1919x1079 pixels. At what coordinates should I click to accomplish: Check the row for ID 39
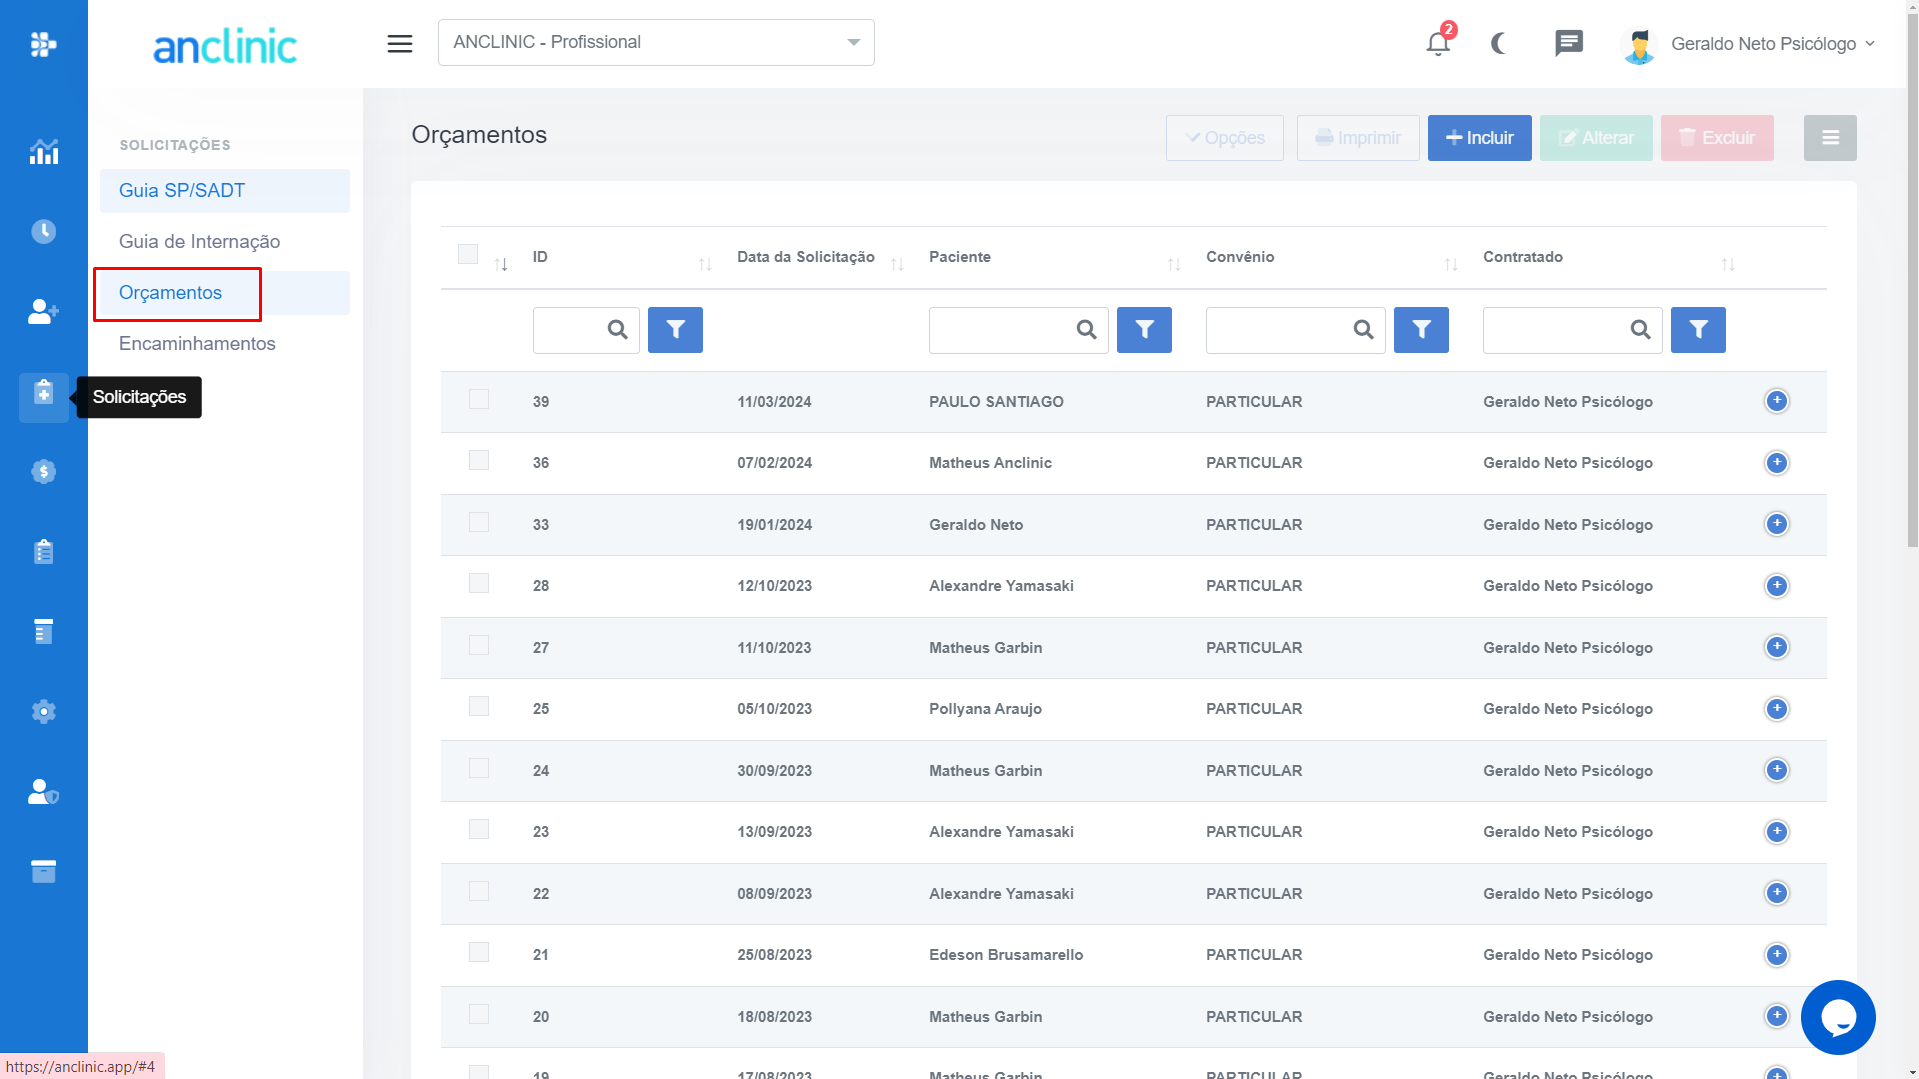pyautogui.click(x=479, y=400)
